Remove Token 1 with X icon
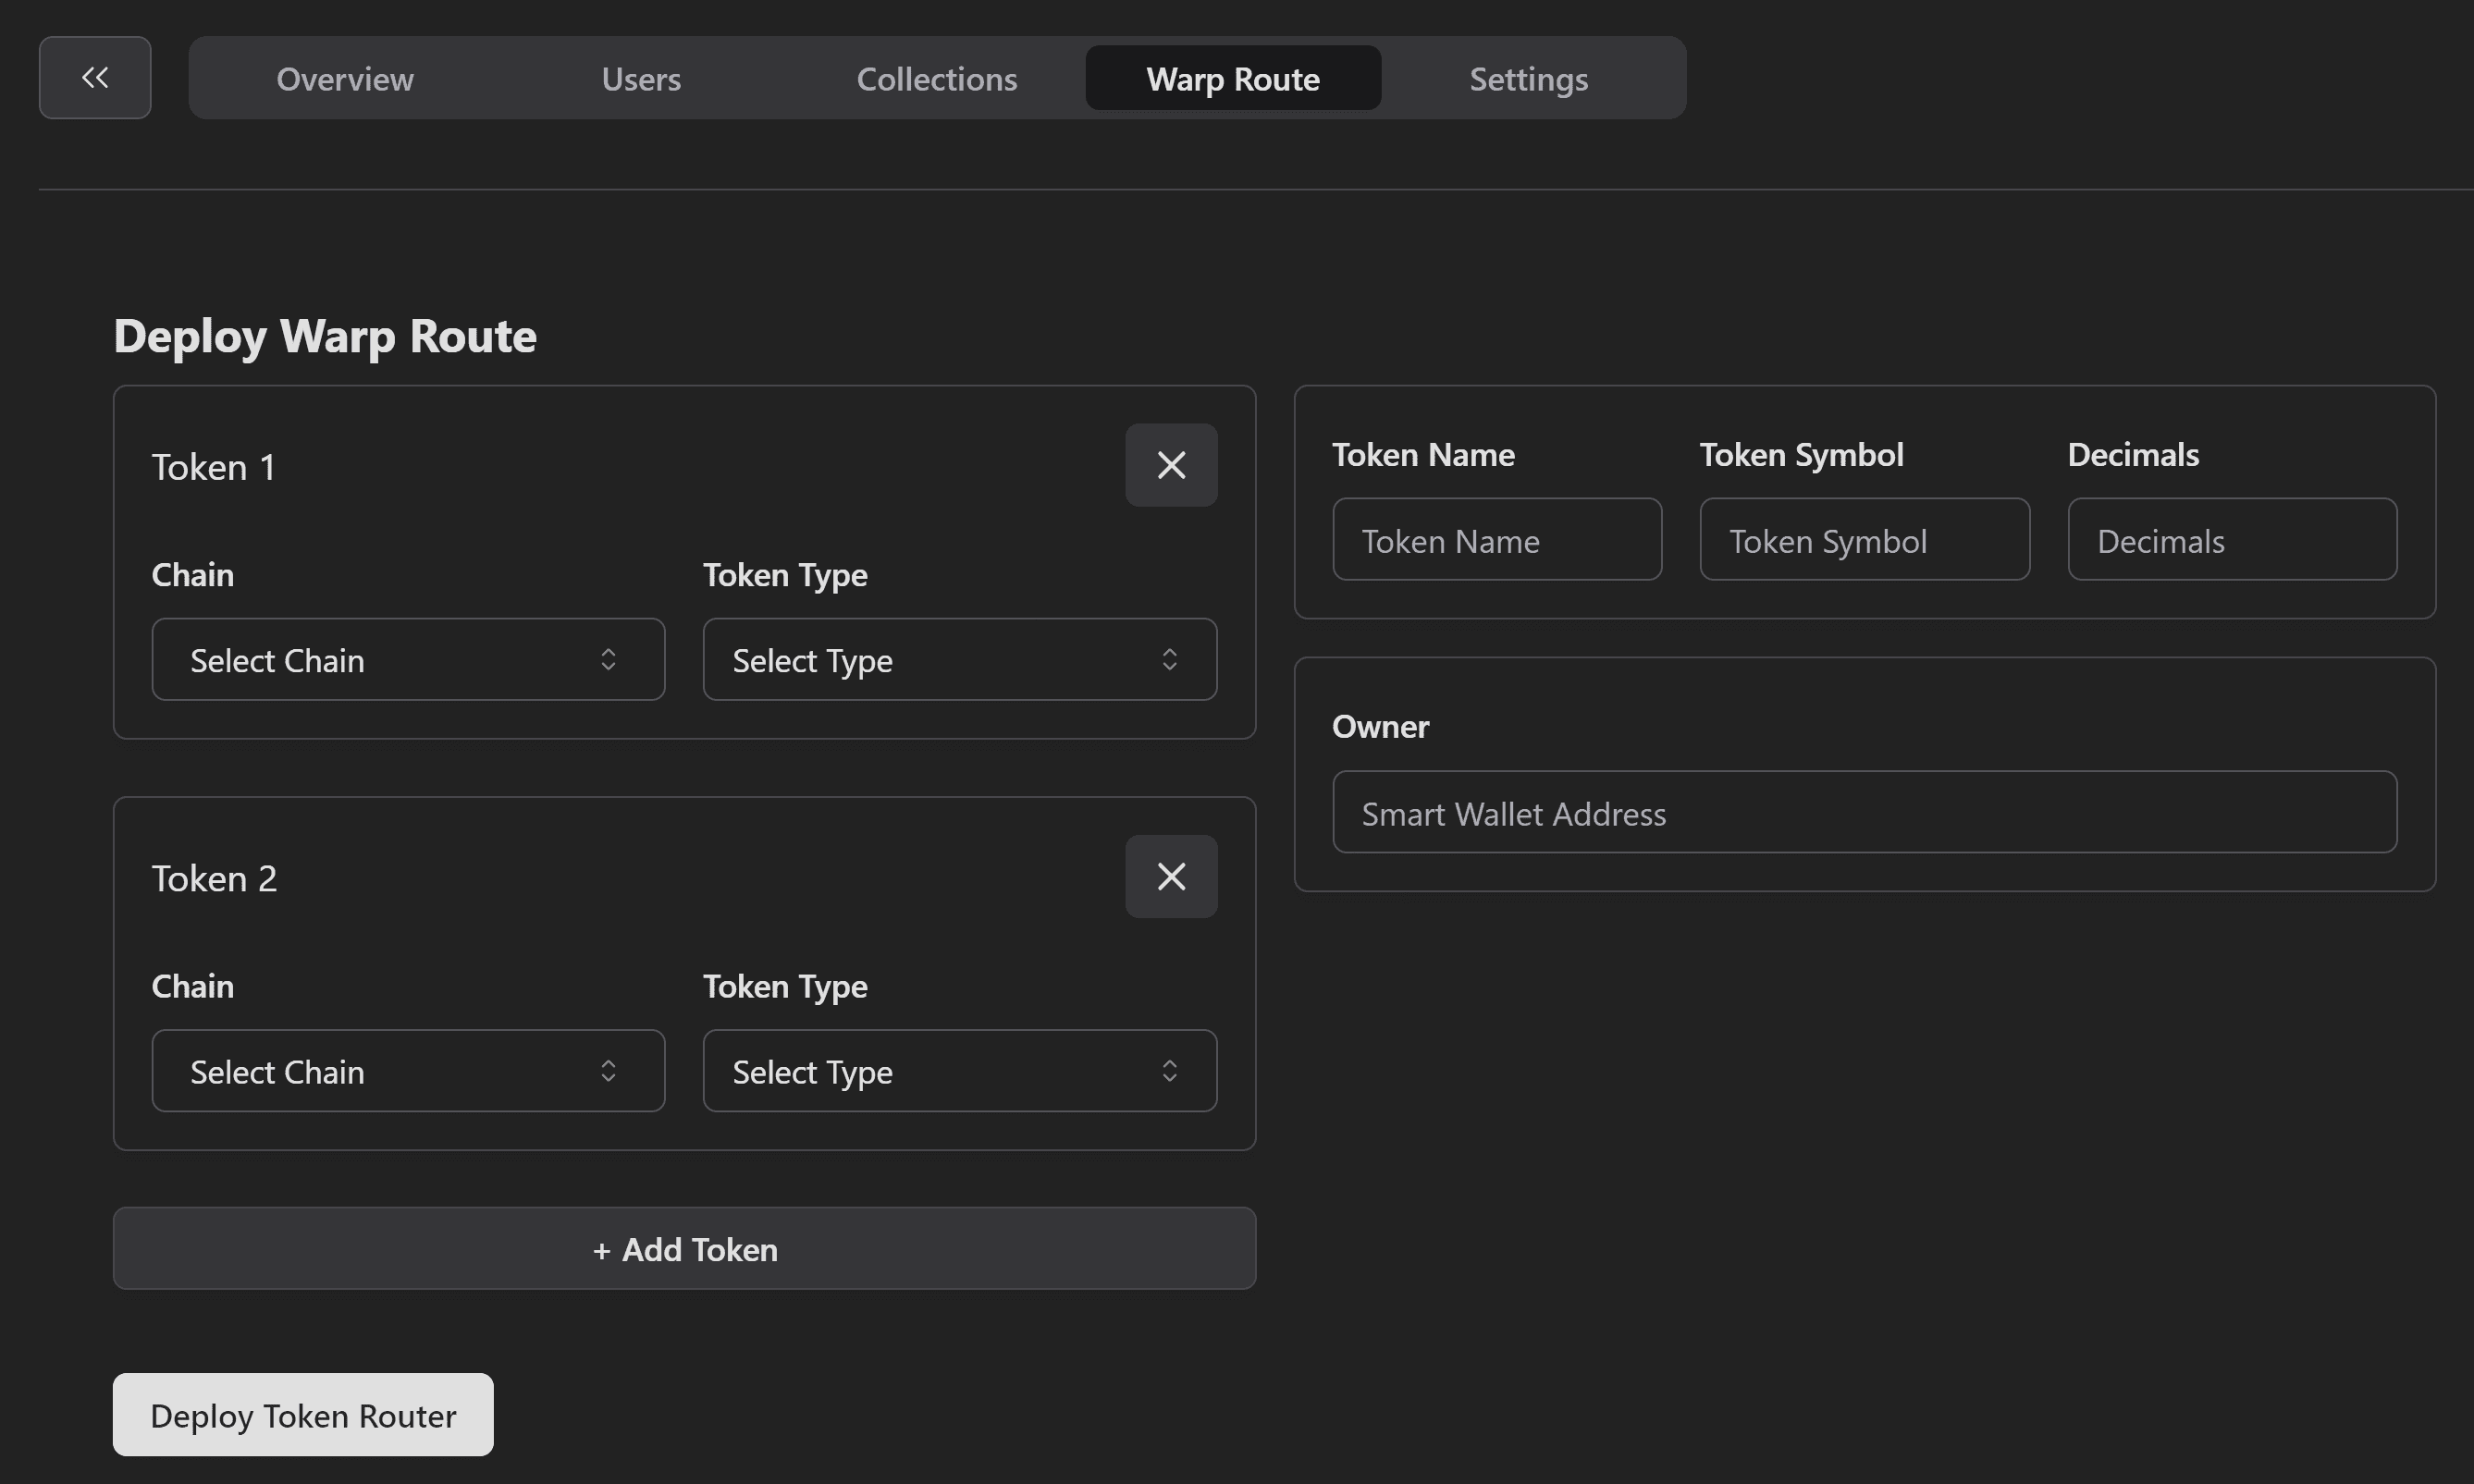2474x1484 pixels. pyautogui.click(x=1171, y=465)
